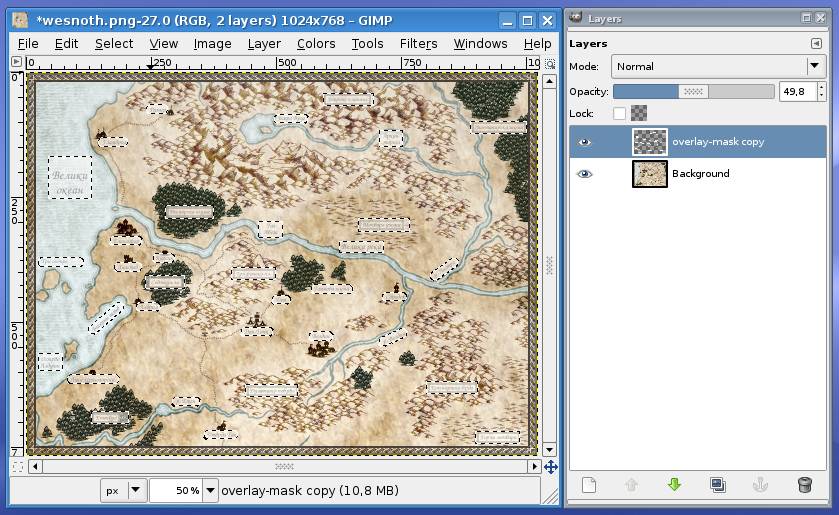Image resolution: width=839 pixels, height=515 pixels.
Task: Hide the Background layer
Action: pos(584,173)
